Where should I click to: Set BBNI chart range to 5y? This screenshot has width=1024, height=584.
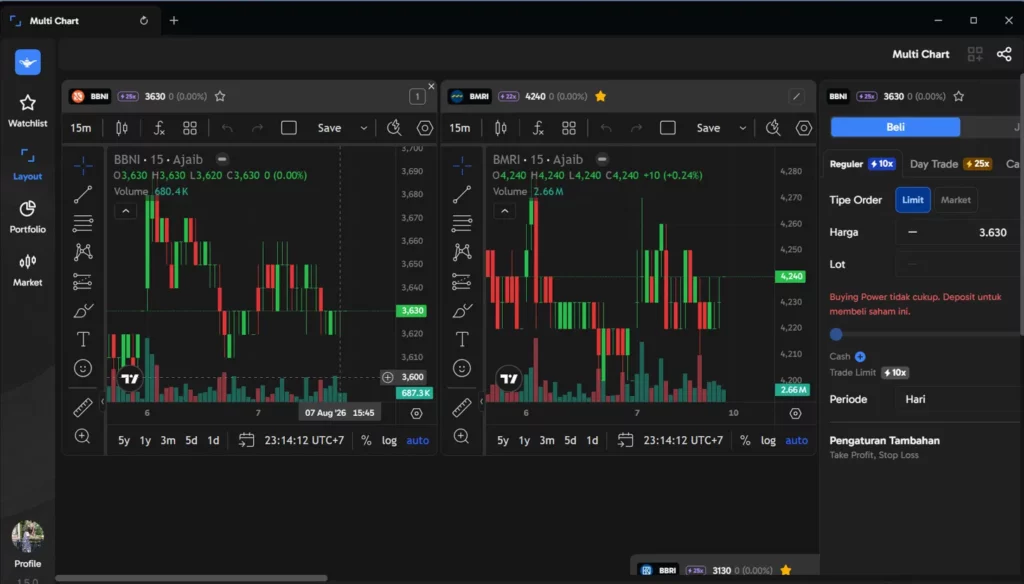[x=124, y=440]
